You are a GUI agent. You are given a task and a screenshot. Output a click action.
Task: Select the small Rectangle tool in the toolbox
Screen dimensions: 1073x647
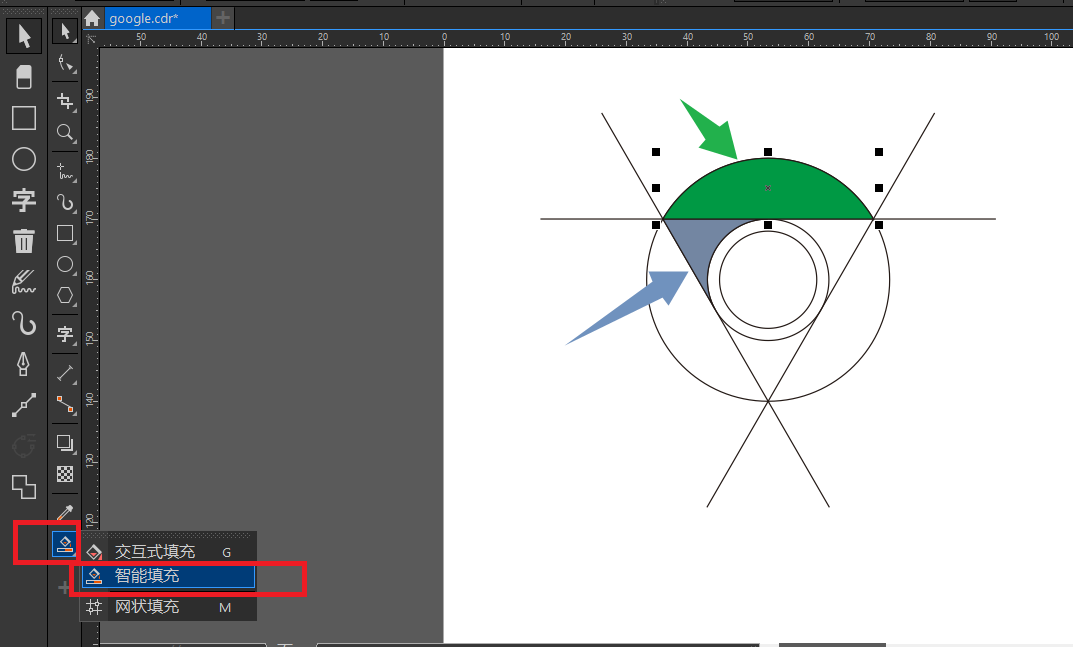pos(65,233)
